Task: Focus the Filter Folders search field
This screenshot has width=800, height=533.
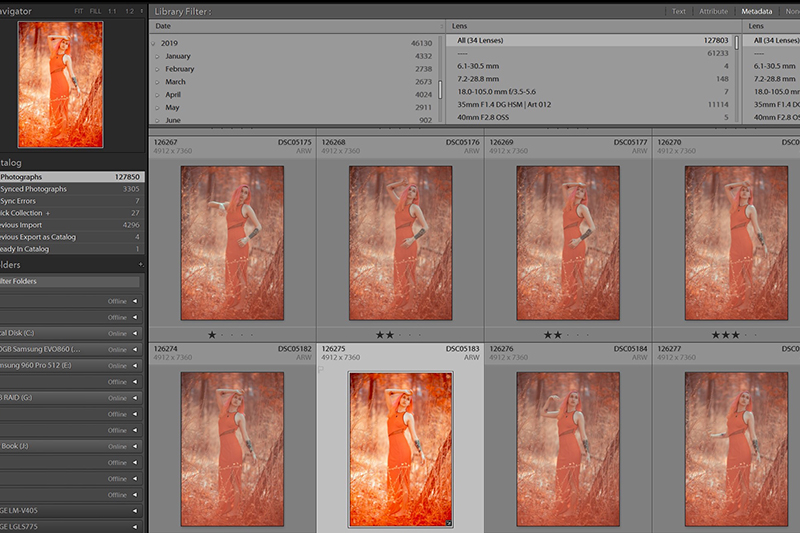Action: click(x=69, y=281)
